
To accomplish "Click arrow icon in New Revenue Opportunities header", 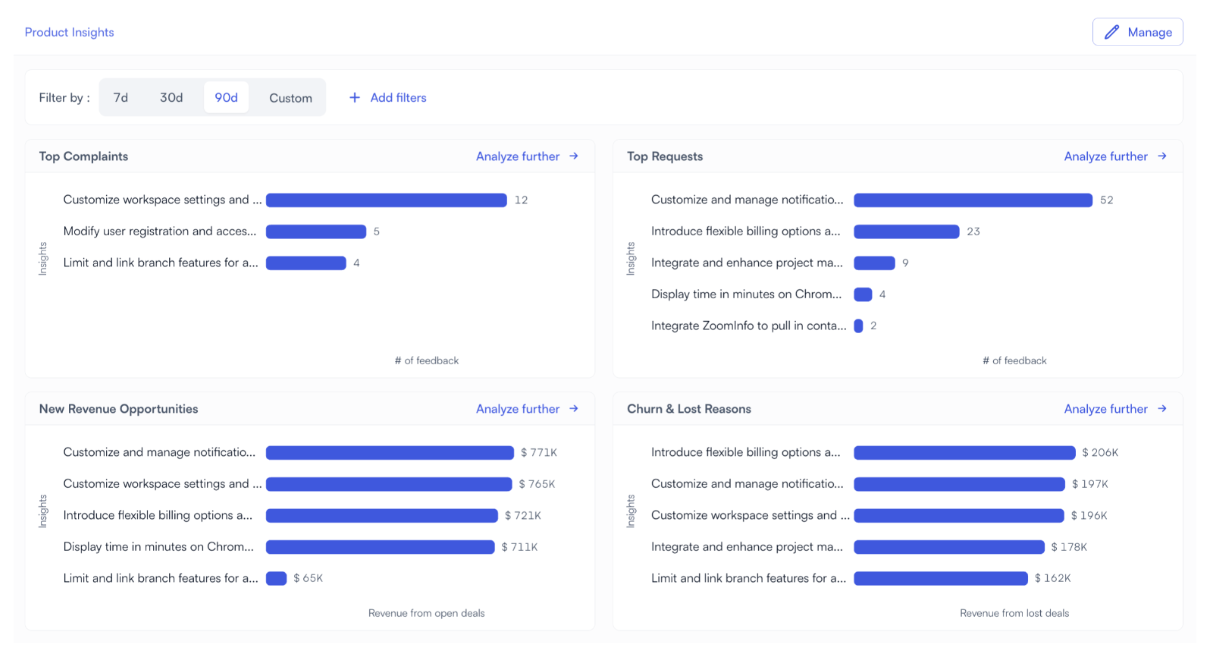I will click(x=574, y=409).
